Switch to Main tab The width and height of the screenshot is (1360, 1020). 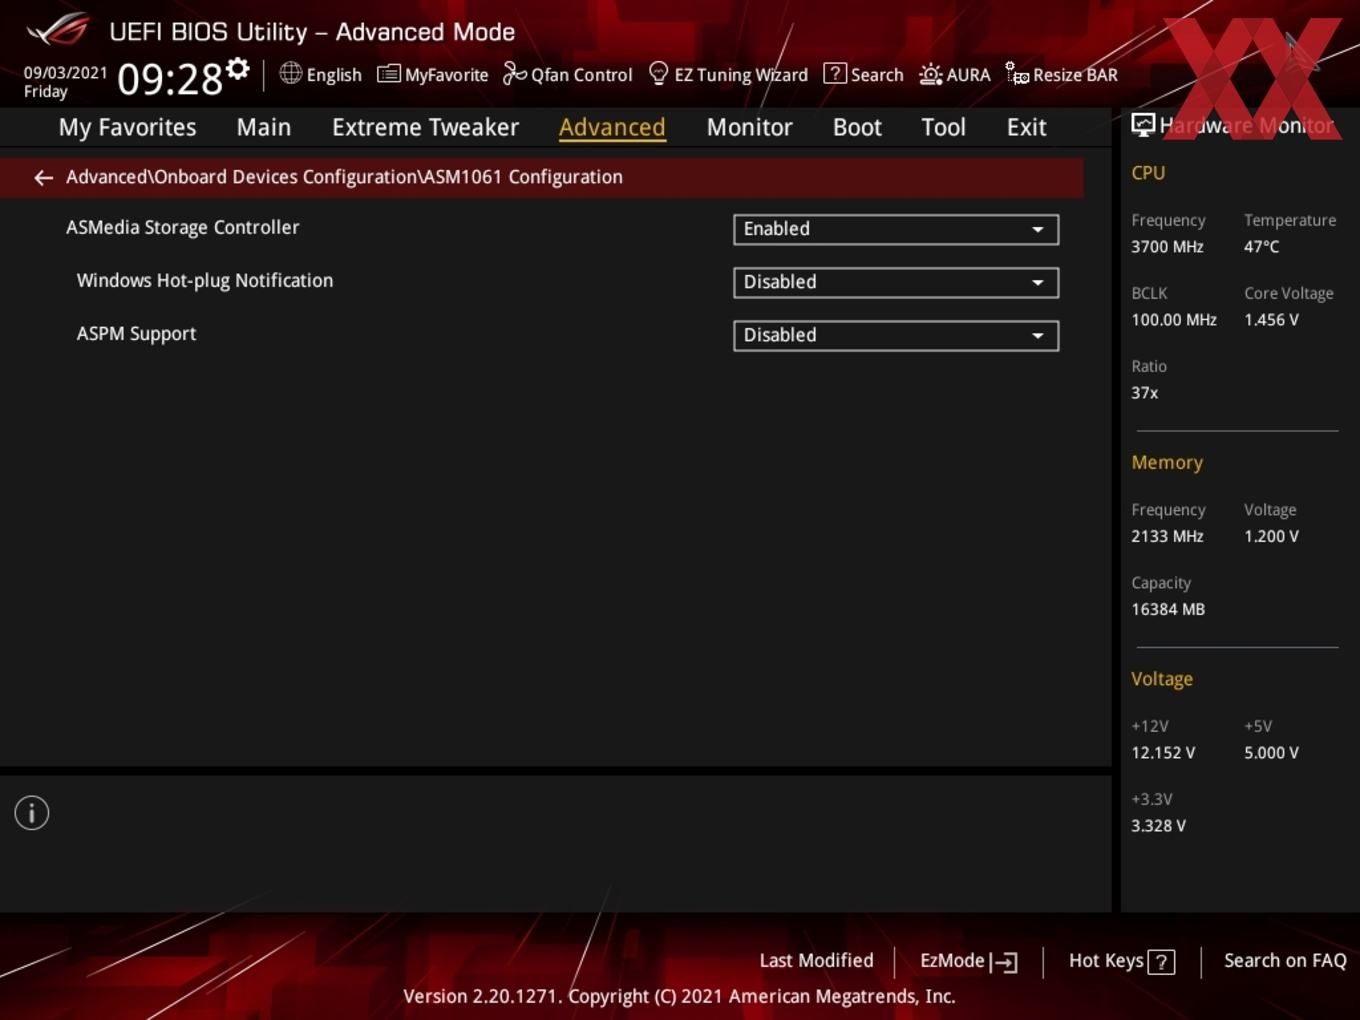coord(264,127)
